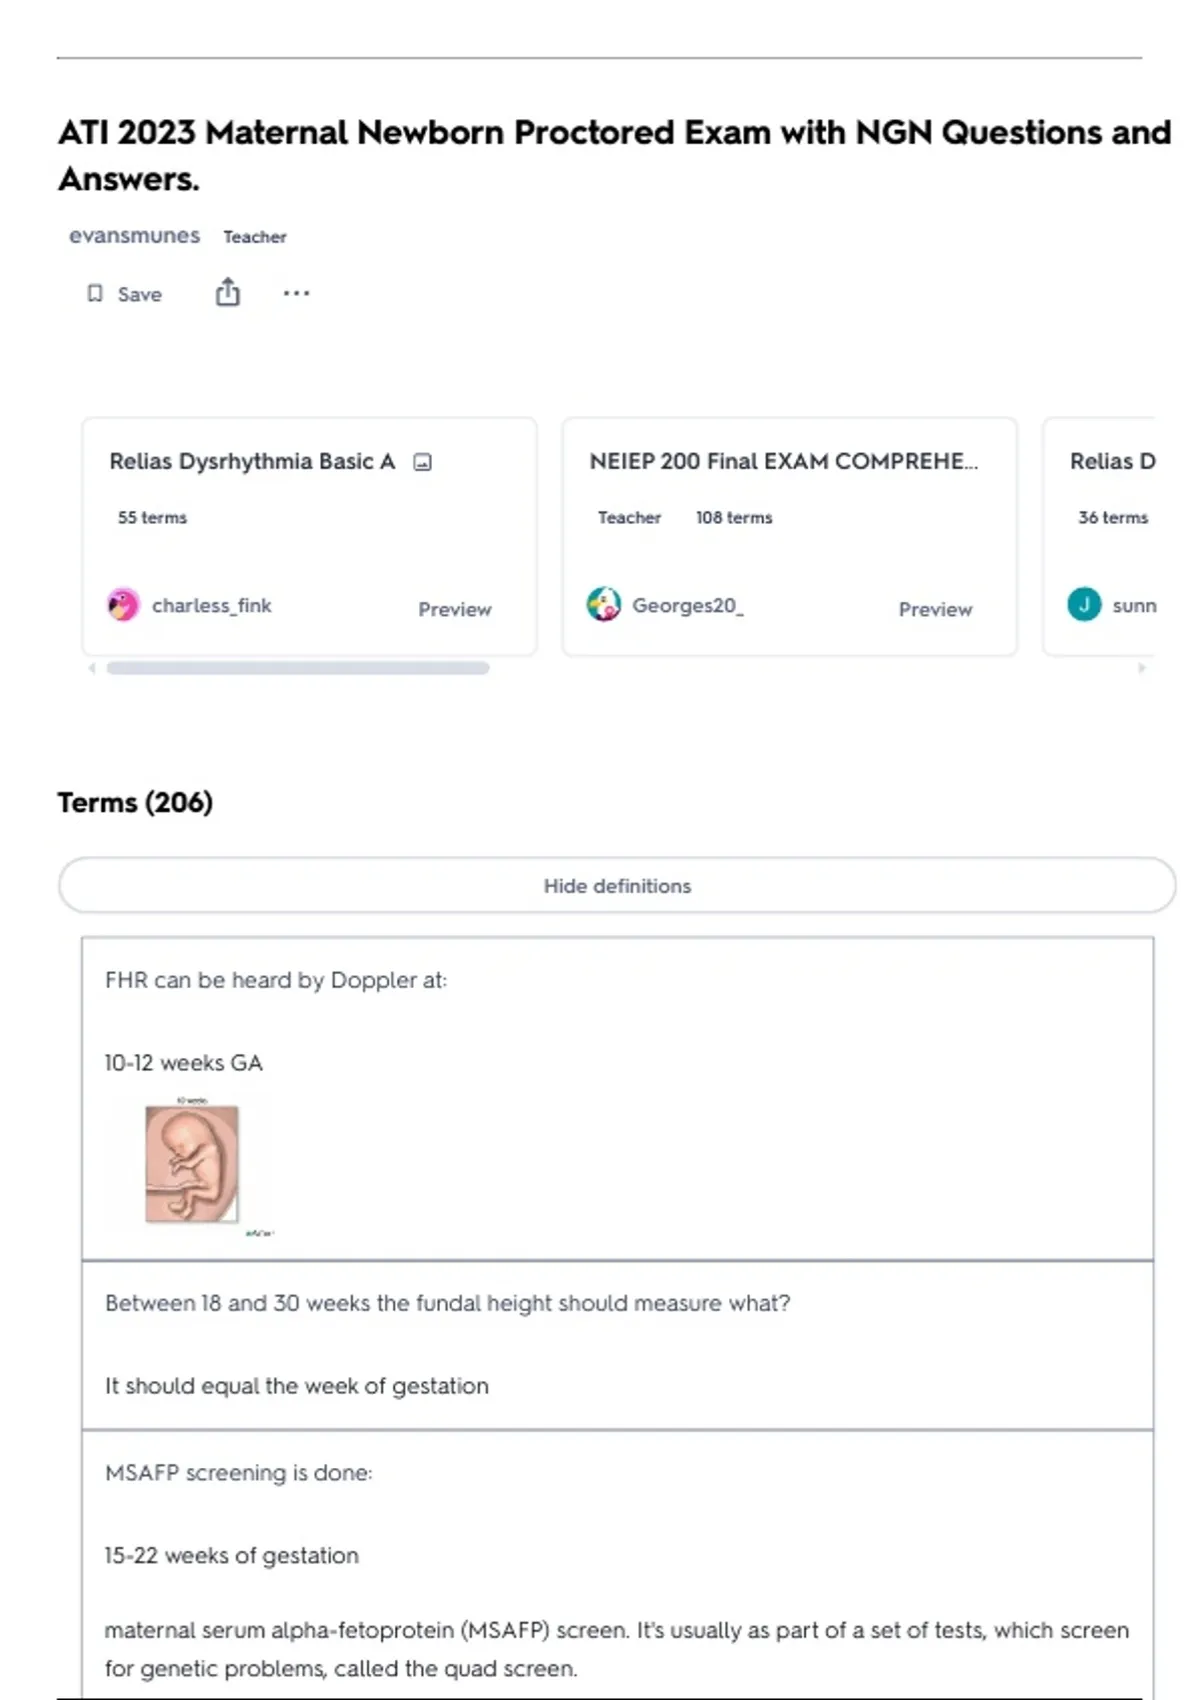Open the three-dot more options menu
Viewport: 1200px width, 1700px height.
click(296, 293)
